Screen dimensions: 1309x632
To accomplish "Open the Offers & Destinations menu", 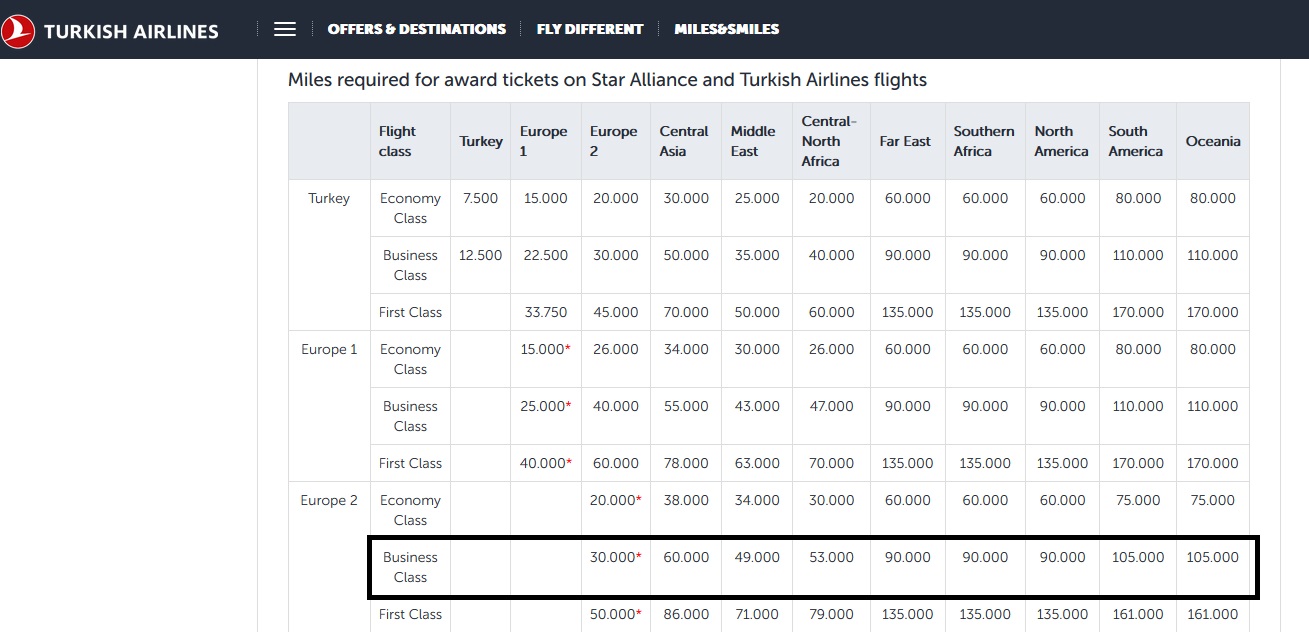I will [416, 29].
